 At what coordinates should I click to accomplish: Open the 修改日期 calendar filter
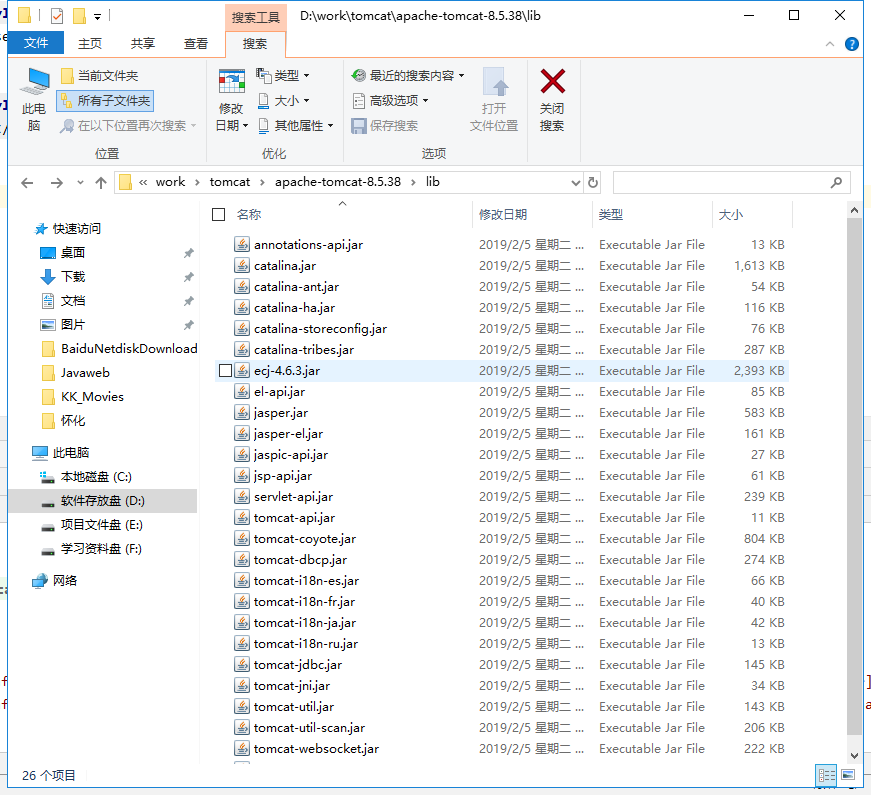pyautogui.click(x=232, y=100)
